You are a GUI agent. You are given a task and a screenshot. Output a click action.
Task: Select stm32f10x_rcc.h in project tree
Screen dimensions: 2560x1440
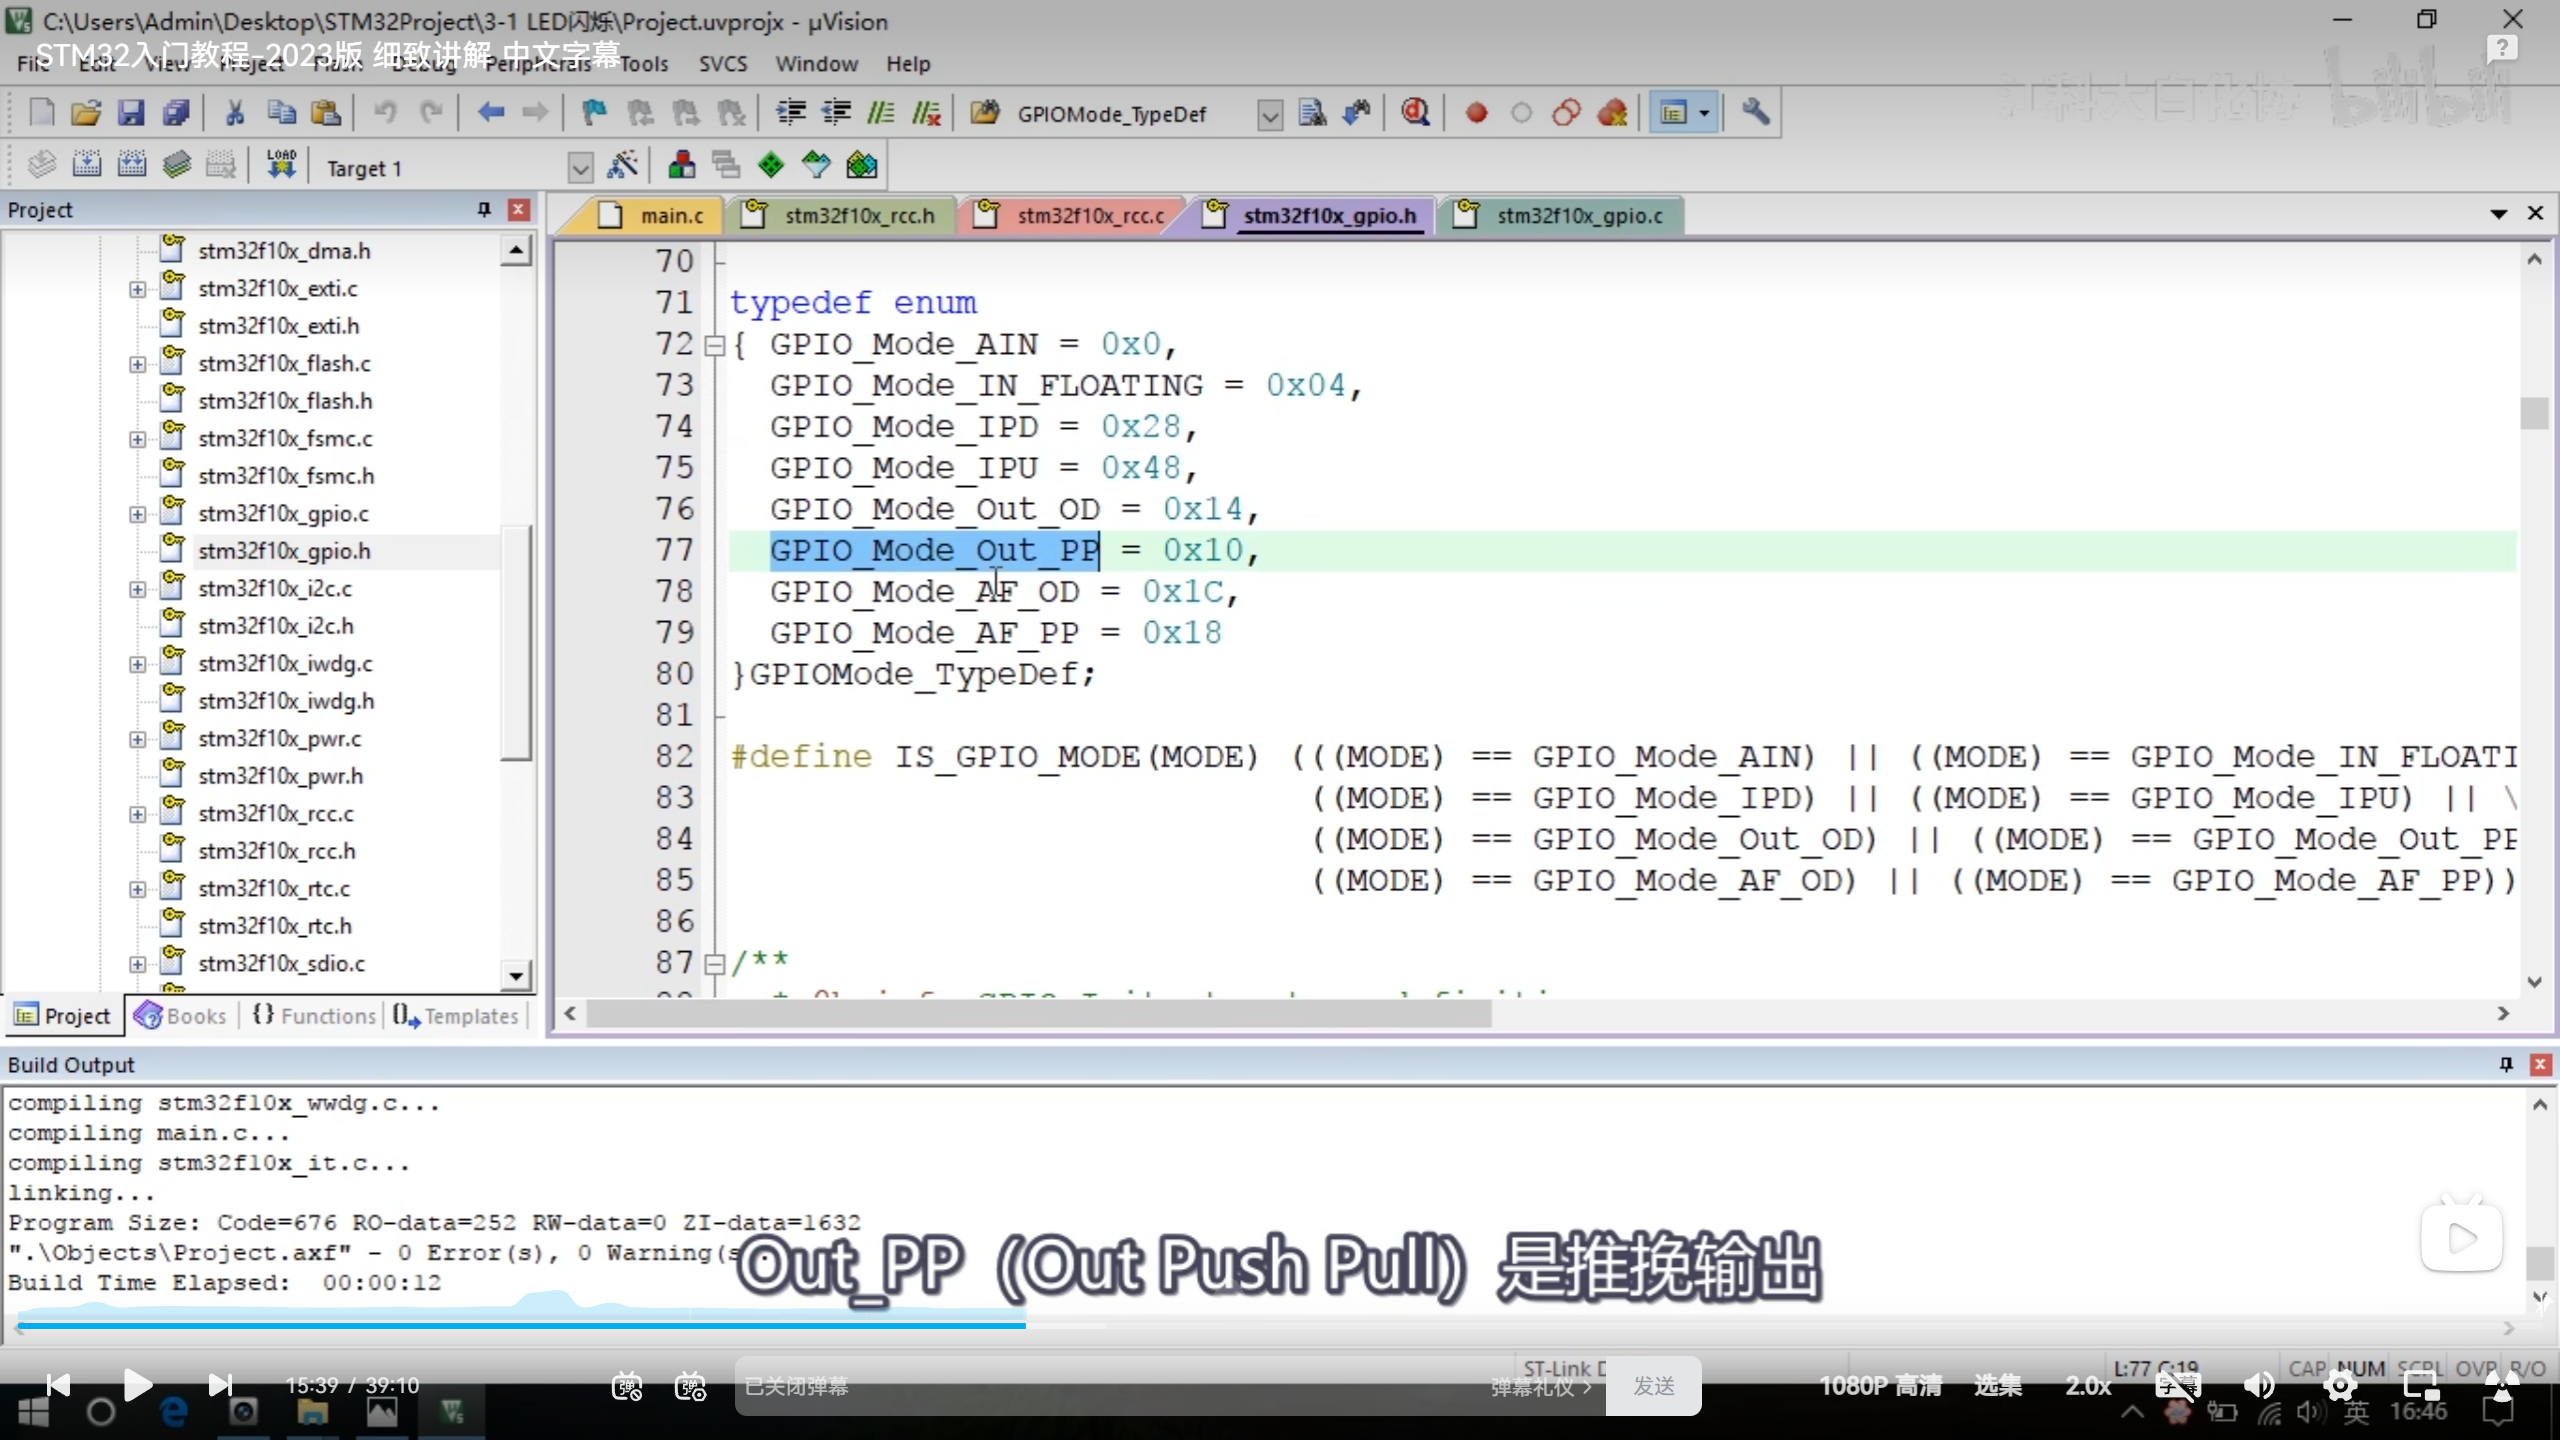276,851
